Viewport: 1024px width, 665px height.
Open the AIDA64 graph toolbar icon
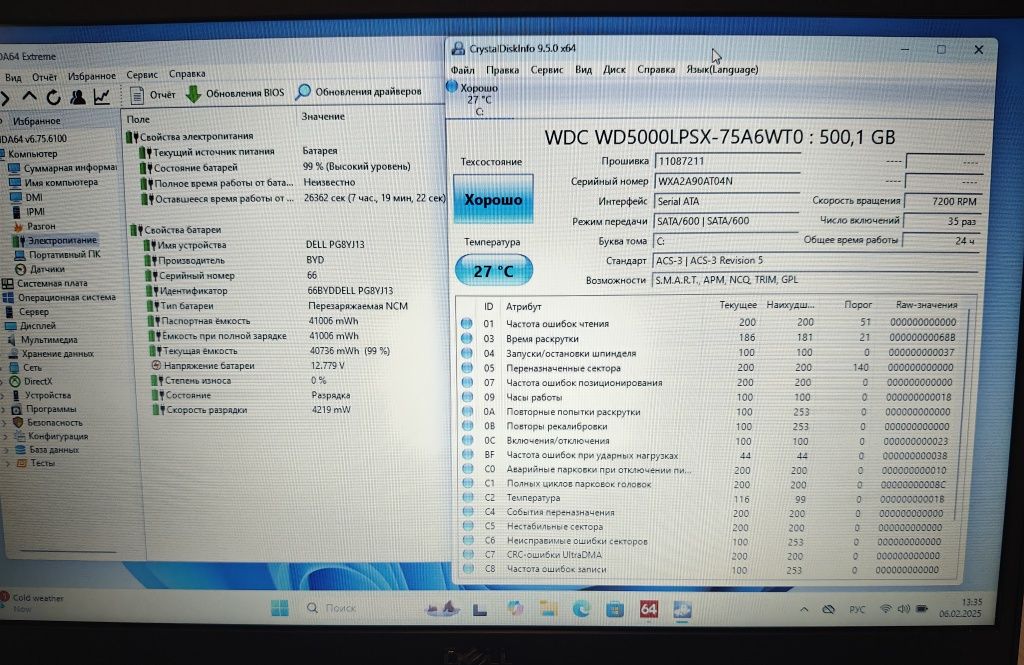coord(102,97)
